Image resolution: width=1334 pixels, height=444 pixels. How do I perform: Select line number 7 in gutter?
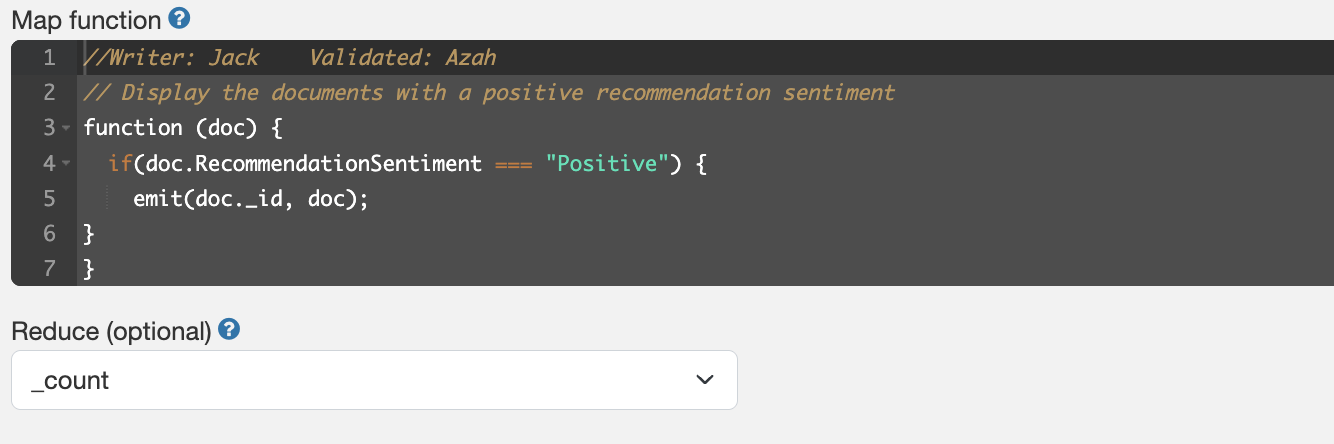click(x=49, y=269)
